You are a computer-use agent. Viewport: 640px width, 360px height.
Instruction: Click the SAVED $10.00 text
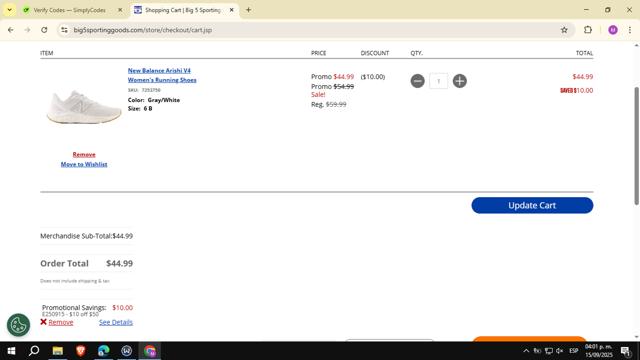coord(576,90)
